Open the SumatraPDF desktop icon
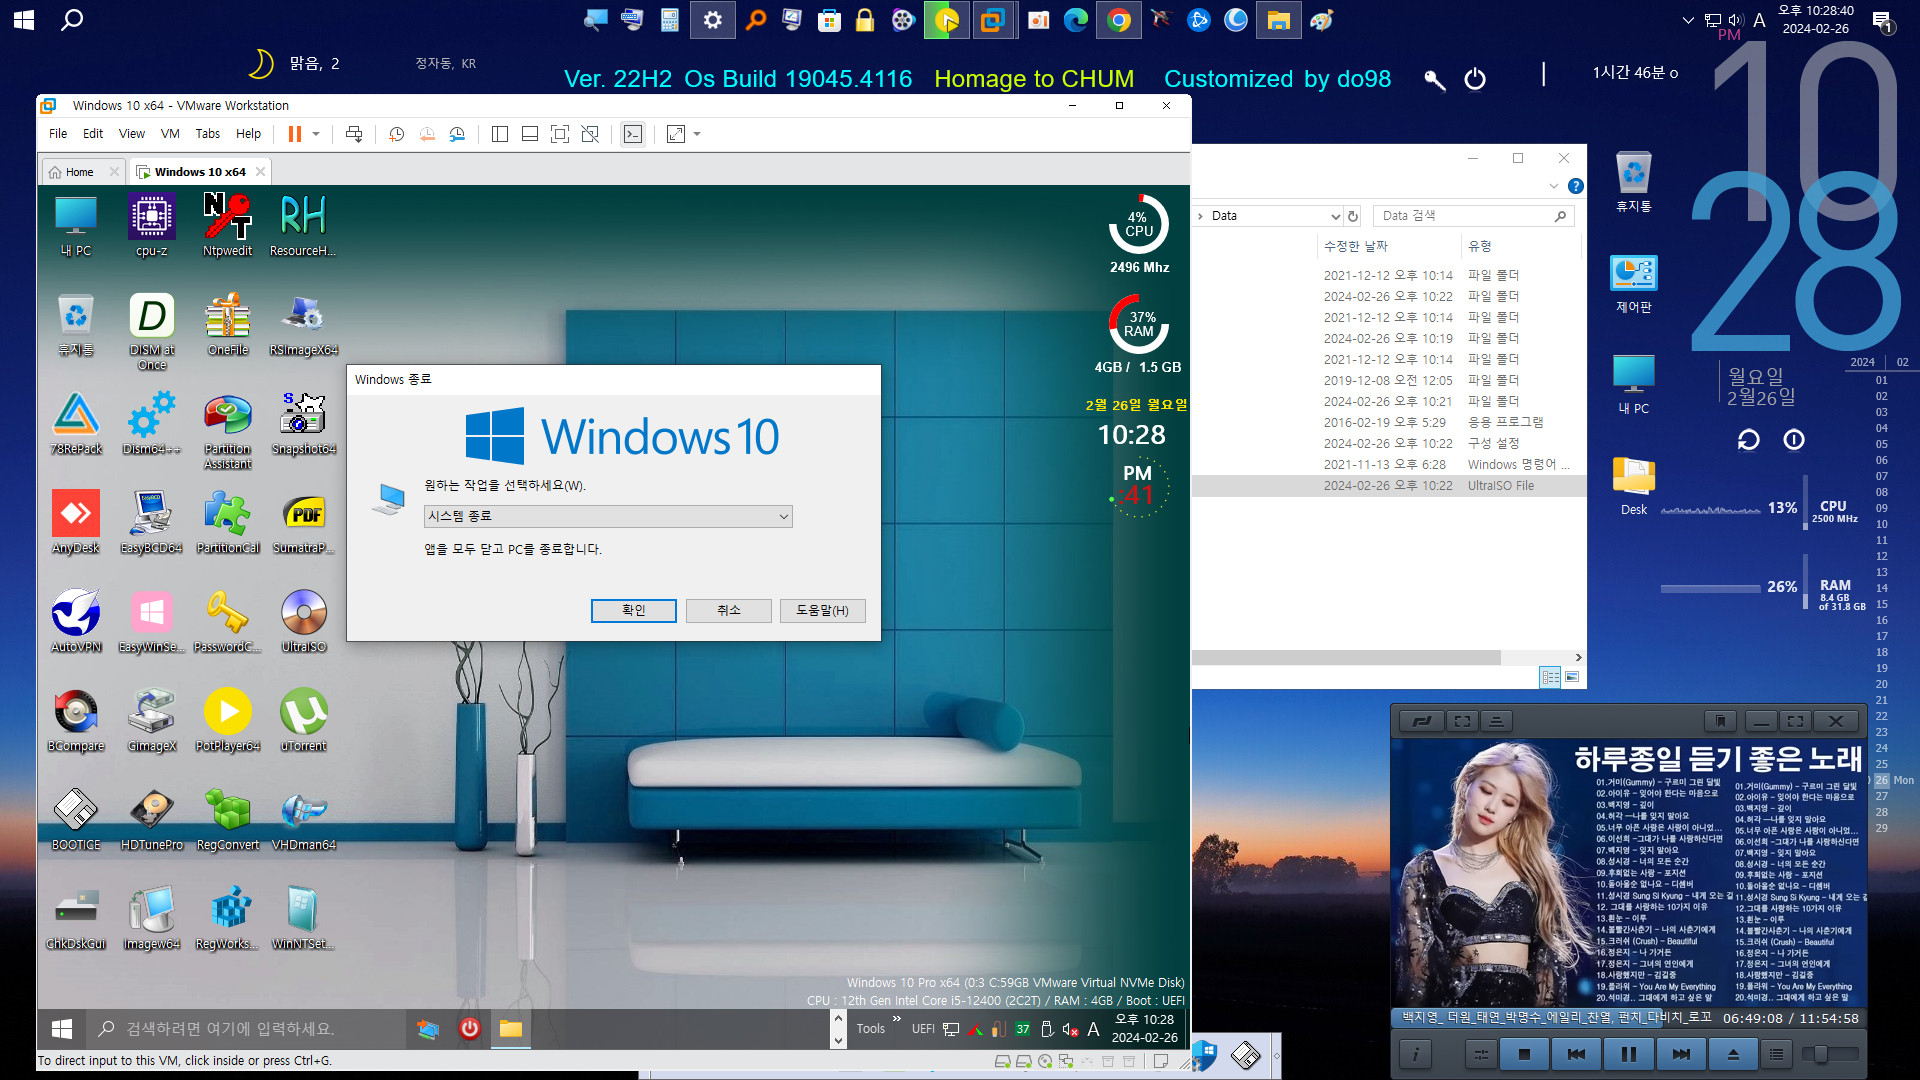This screenshot has width=1920, height=1080. tap(303, 522)
